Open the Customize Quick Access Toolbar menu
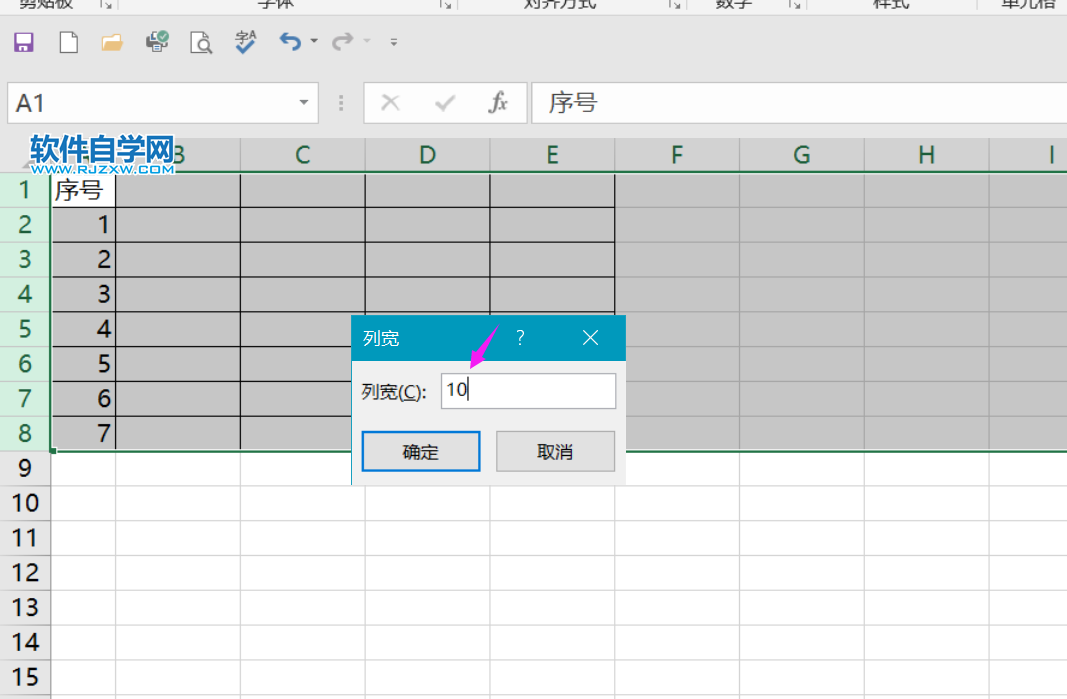 point(392,43)
